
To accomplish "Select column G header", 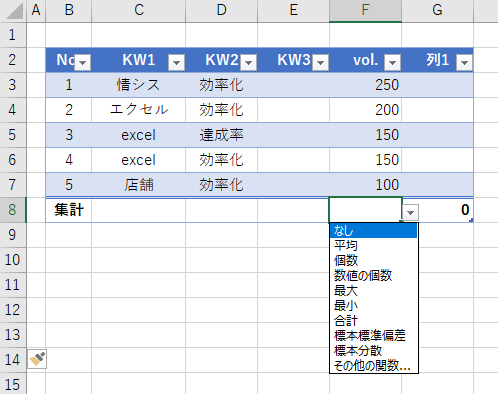I will [438, 11].
